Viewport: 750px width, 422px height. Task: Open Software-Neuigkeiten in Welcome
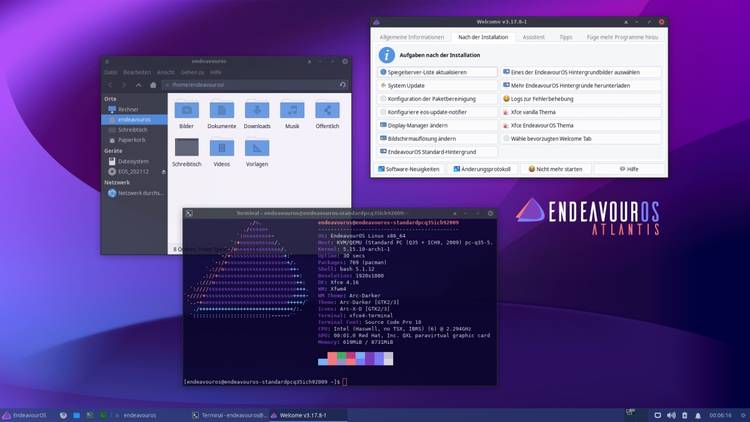(x=409, y=169)
